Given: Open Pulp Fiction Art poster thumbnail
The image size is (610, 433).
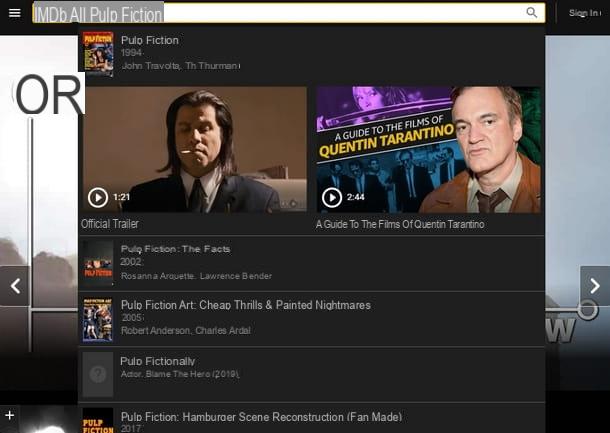Looking at the screenshot, I should click(x=98, y=320).
